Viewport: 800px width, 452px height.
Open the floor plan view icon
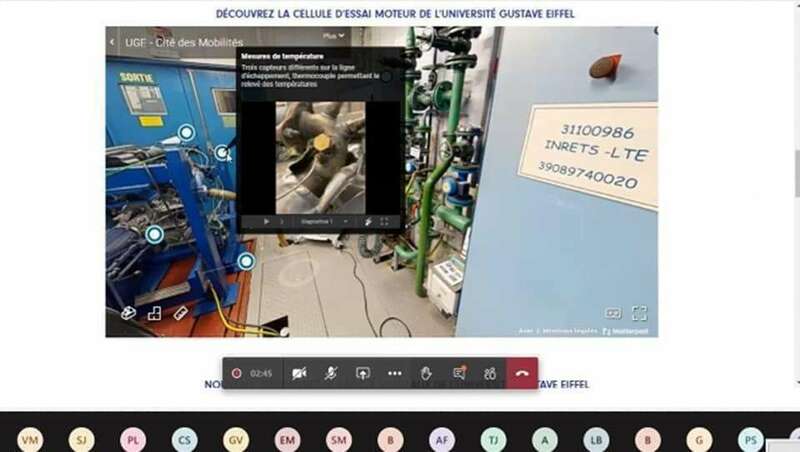tap(154, 313)
